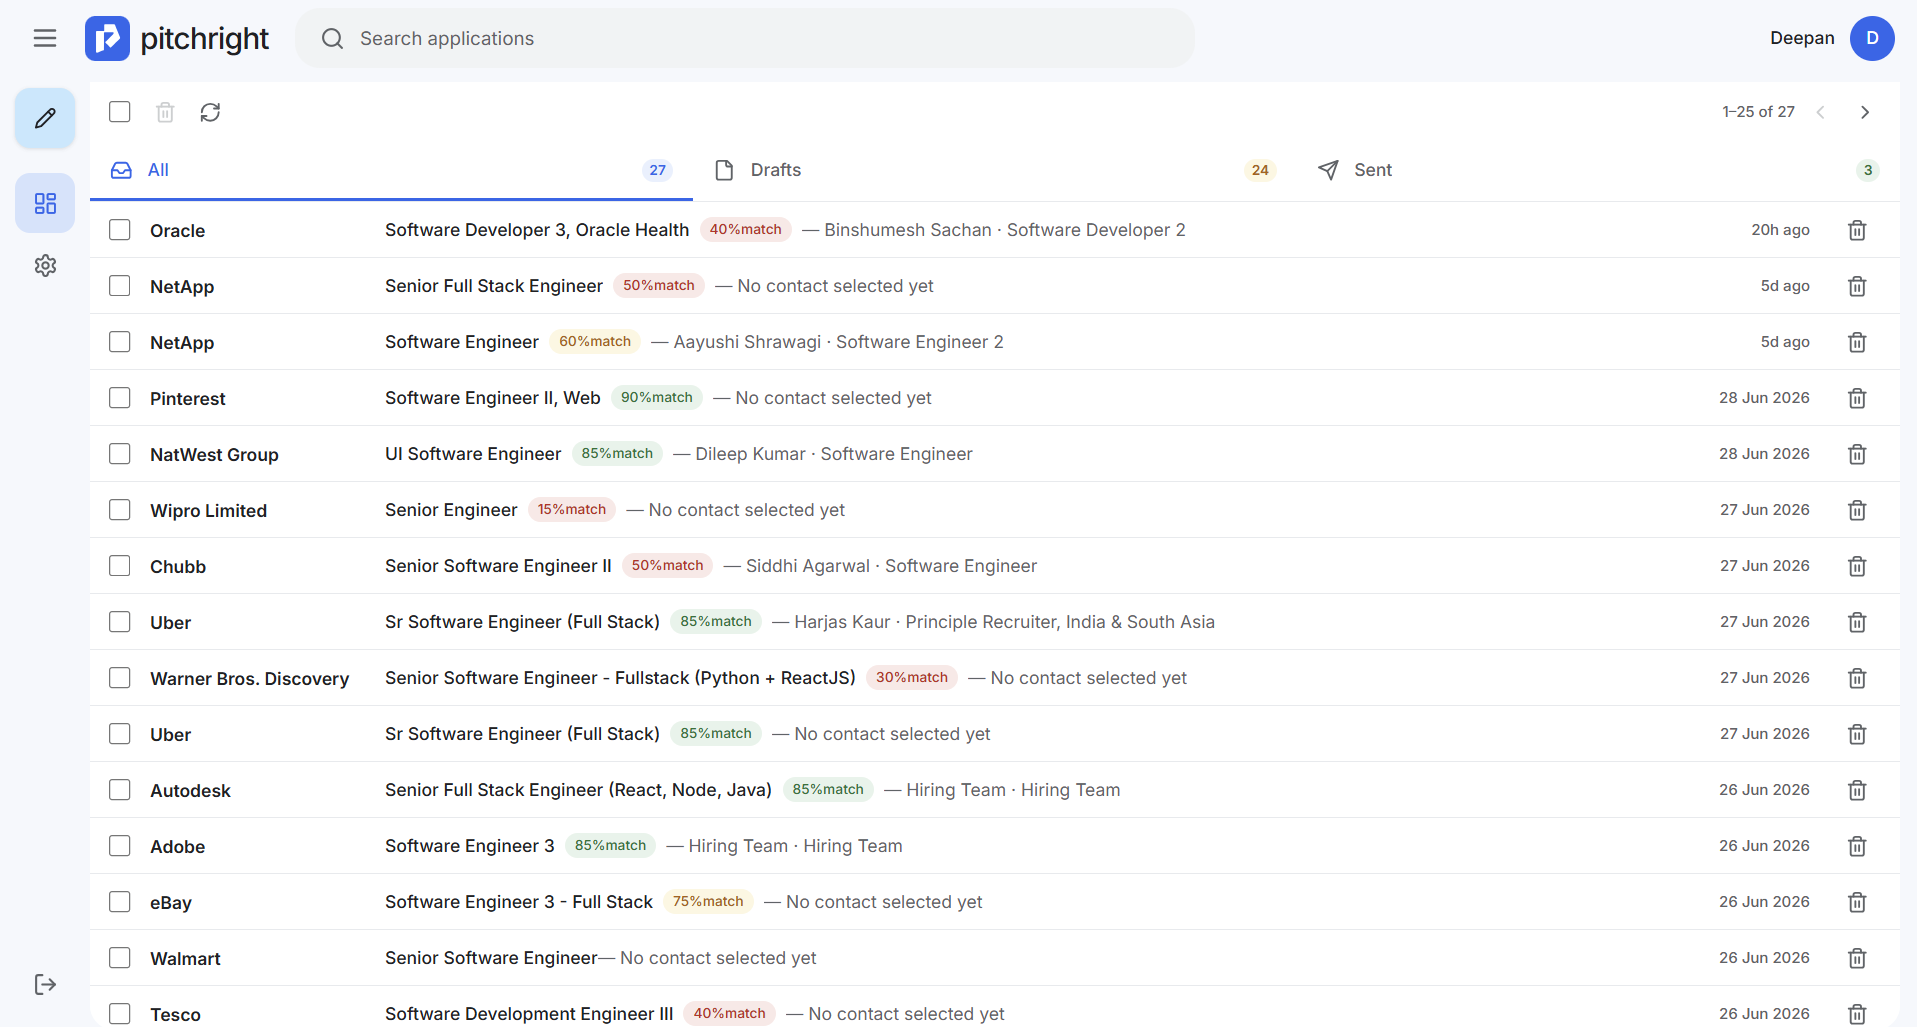Open Senior Software Engineer II at Chubb

498,566
